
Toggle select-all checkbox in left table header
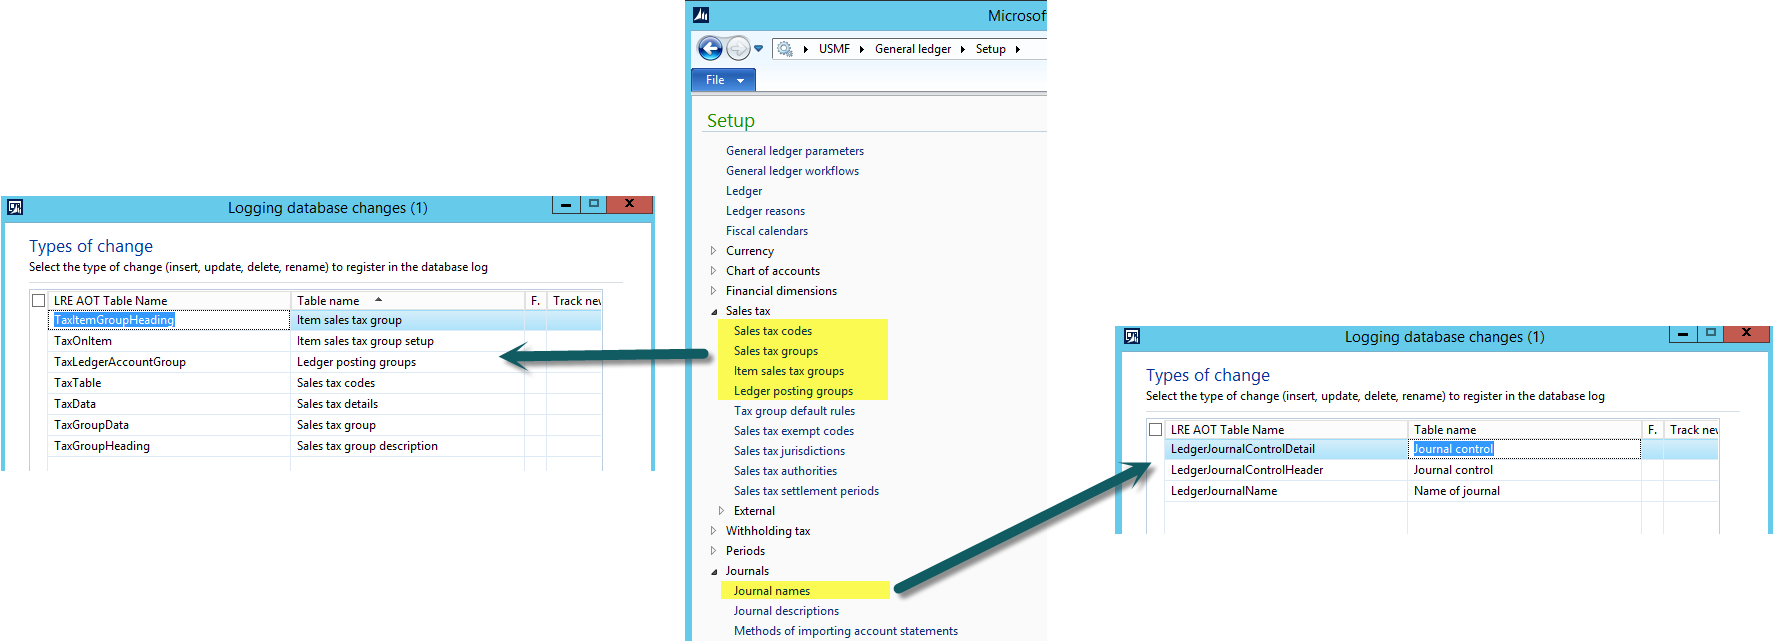click(39, 301)
